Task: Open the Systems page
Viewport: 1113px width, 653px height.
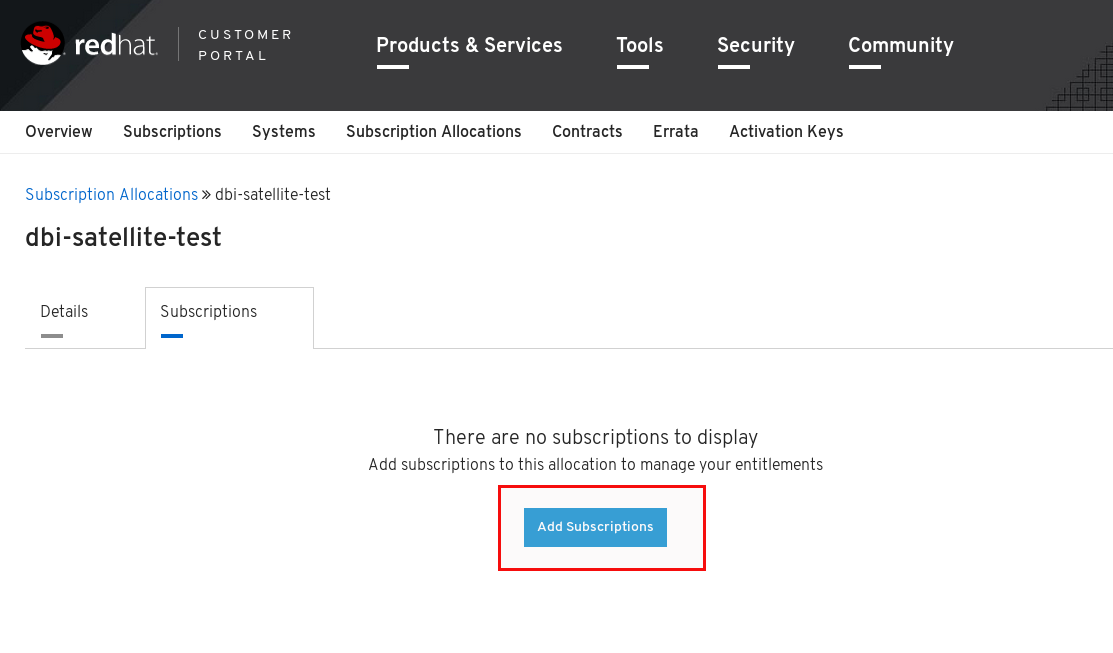Action: 283,131
